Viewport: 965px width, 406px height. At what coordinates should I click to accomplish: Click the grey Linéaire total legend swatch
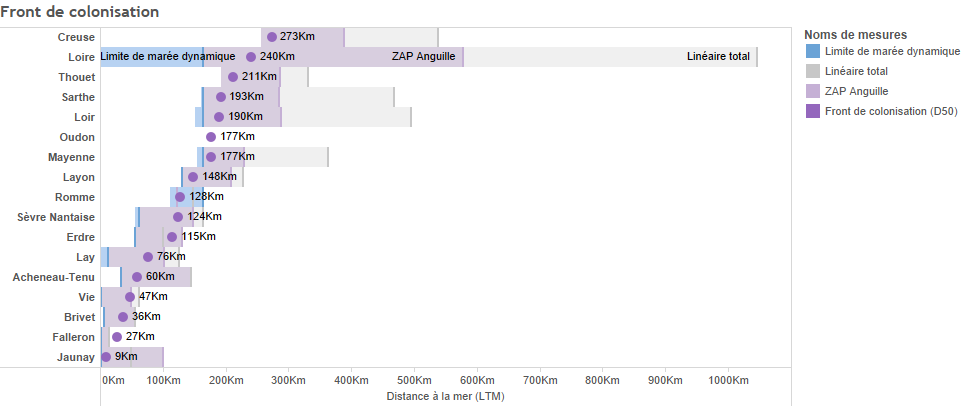pos(812,71)
